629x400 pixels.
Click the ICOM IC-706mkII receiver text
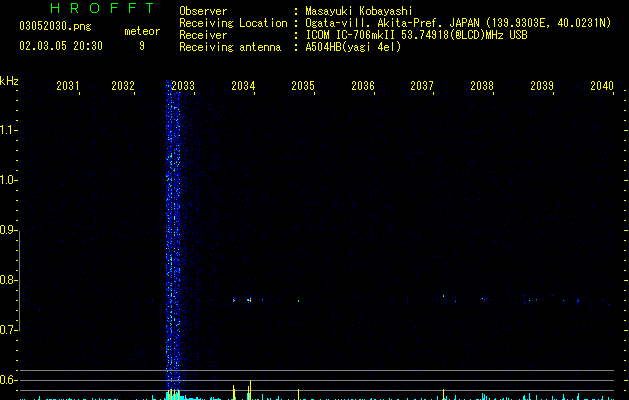pos(416,35)
